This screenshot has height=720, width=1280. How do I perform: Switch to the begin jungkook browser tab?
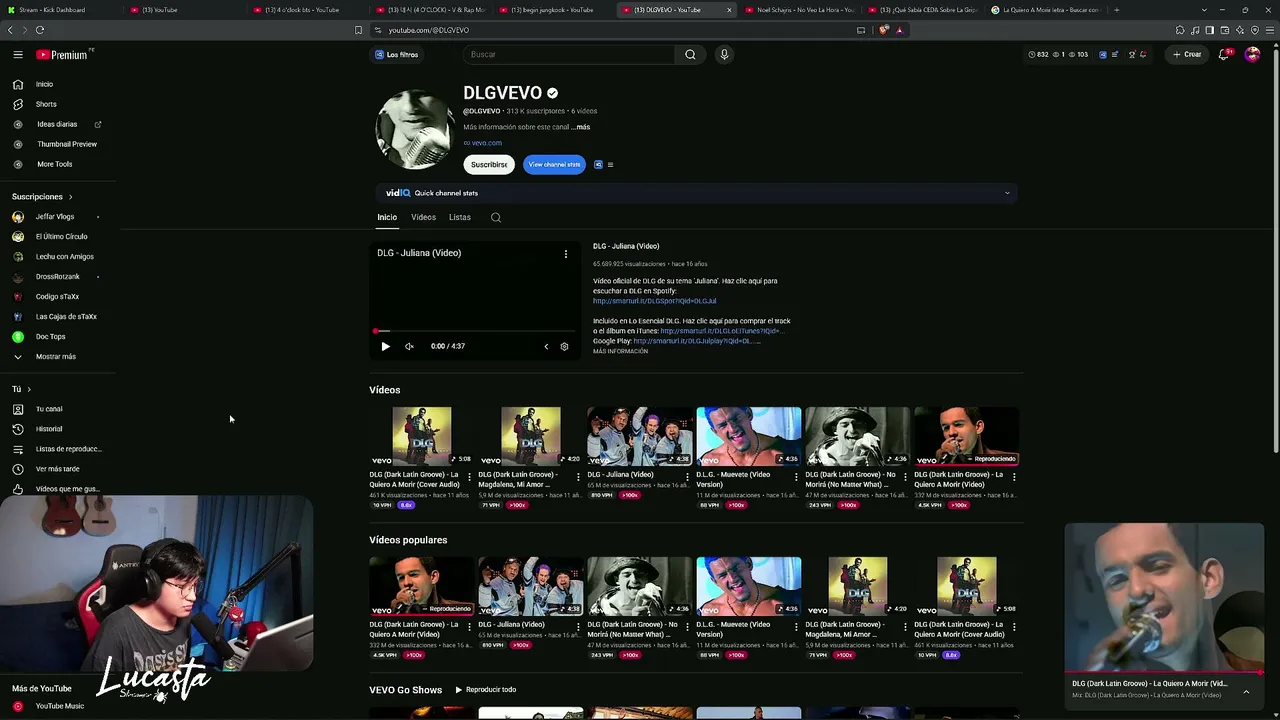pyautogui.click(x=555, y=10)
